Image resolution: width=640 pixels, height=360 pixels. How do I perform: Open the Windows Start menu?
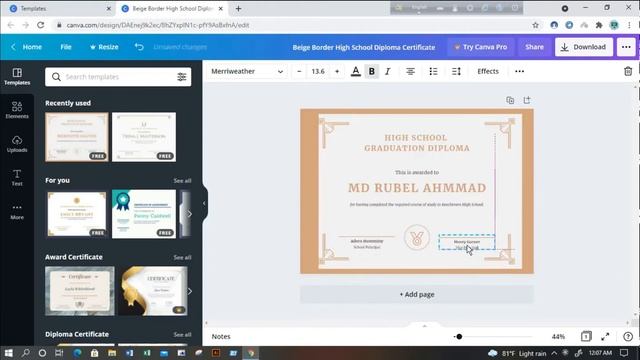tap(9, 353)
